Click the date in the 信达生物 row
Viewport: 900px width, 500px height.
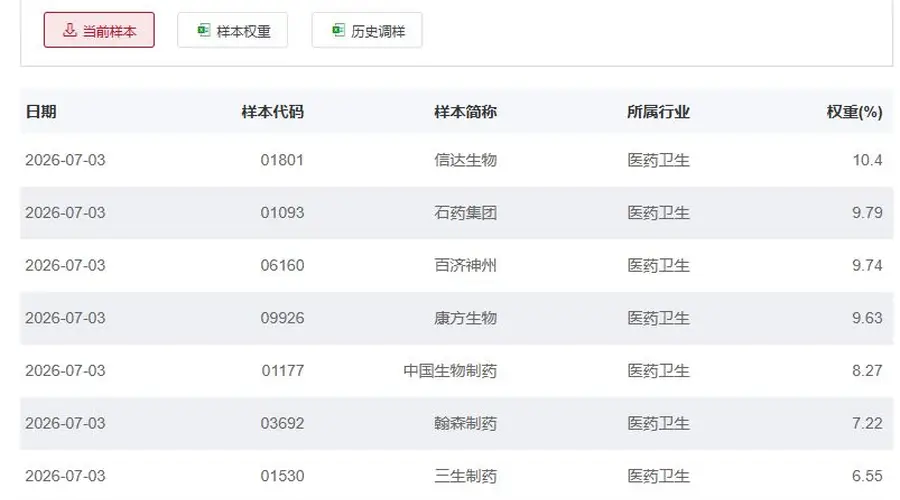tap(65, 160)
